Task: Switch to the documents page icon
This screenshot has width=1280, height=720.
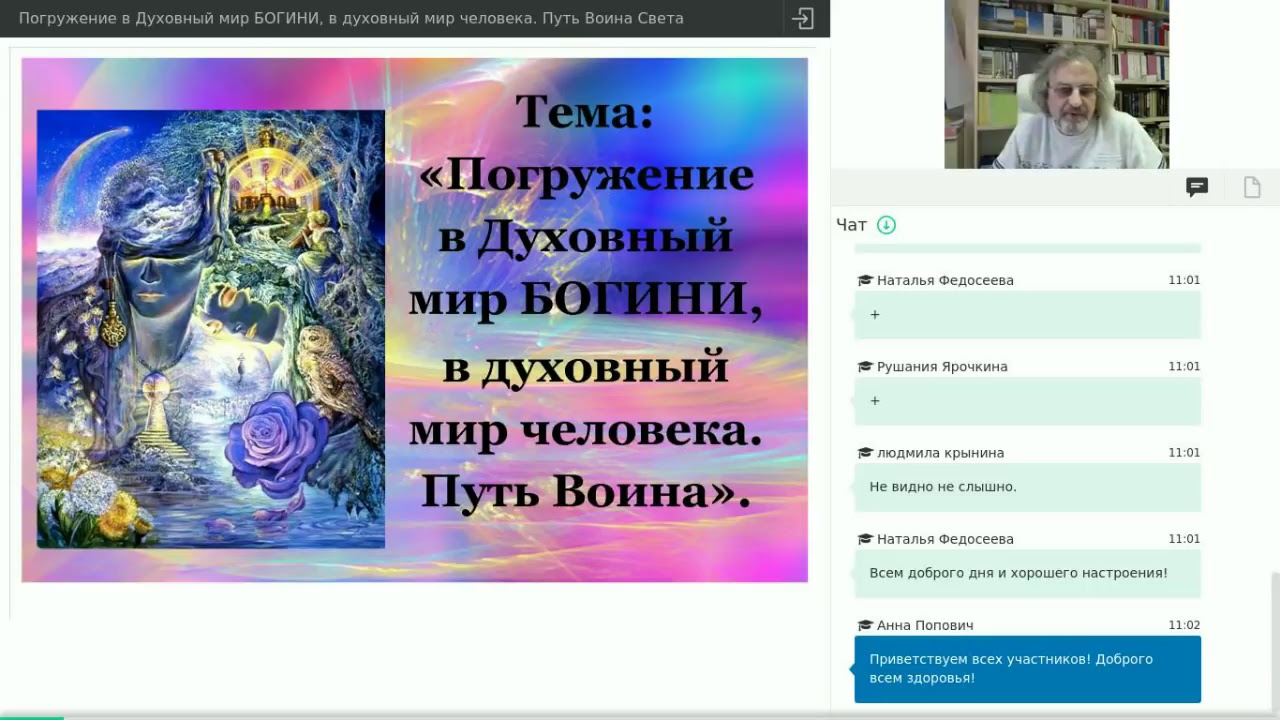Action: pyautogui.click(x=1252, y=187)
